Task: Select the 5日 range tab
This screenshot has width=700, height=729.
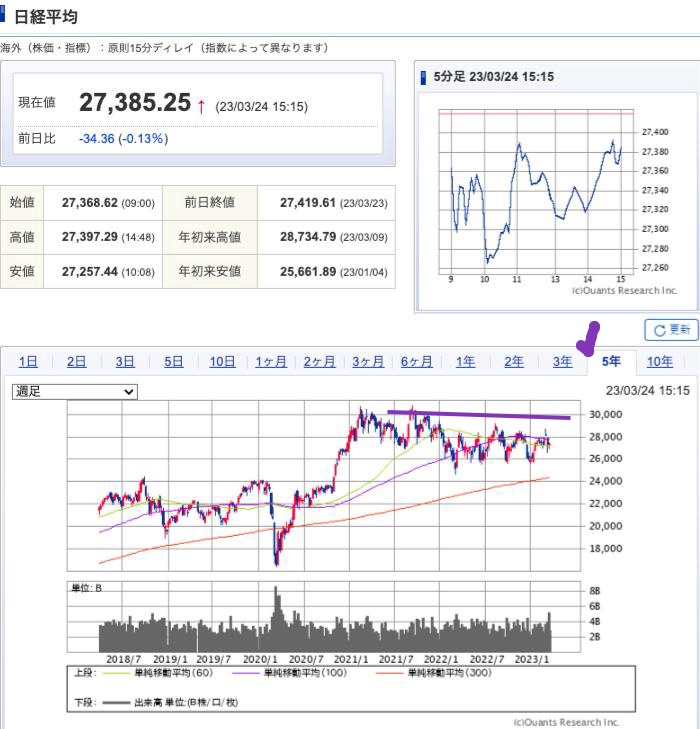Action: coord(173,361)
